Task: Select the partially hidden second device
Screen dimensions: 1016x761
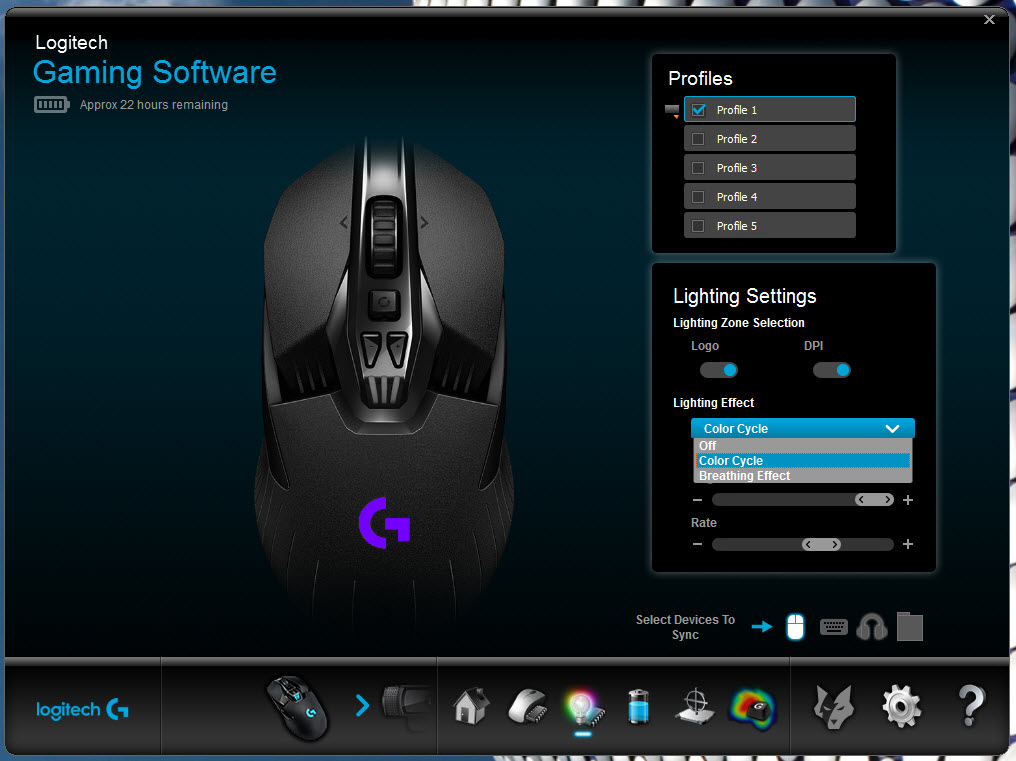Action: [x=406, y=704]
